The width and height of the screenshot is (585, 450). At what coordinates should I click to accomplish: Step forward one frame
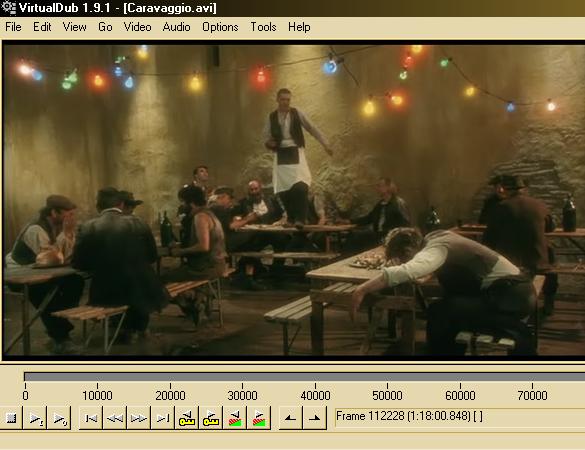tap(138, 418)
